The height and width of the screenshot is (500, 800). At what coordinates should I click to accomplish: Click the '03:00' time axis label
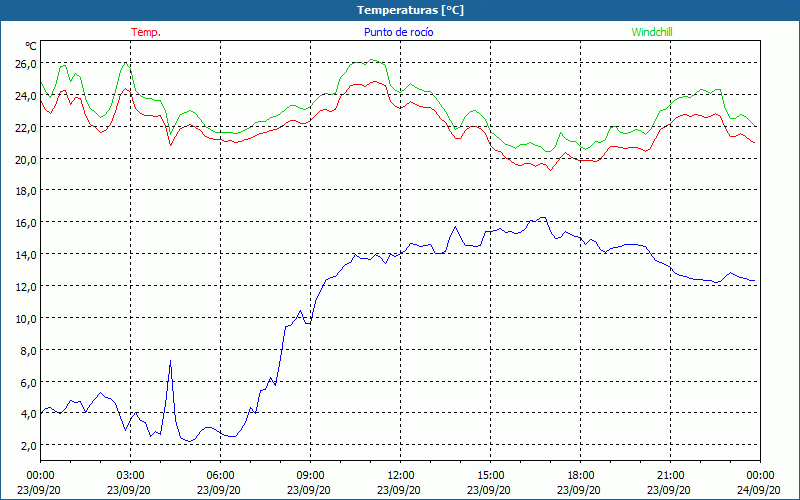pos(131,476)
